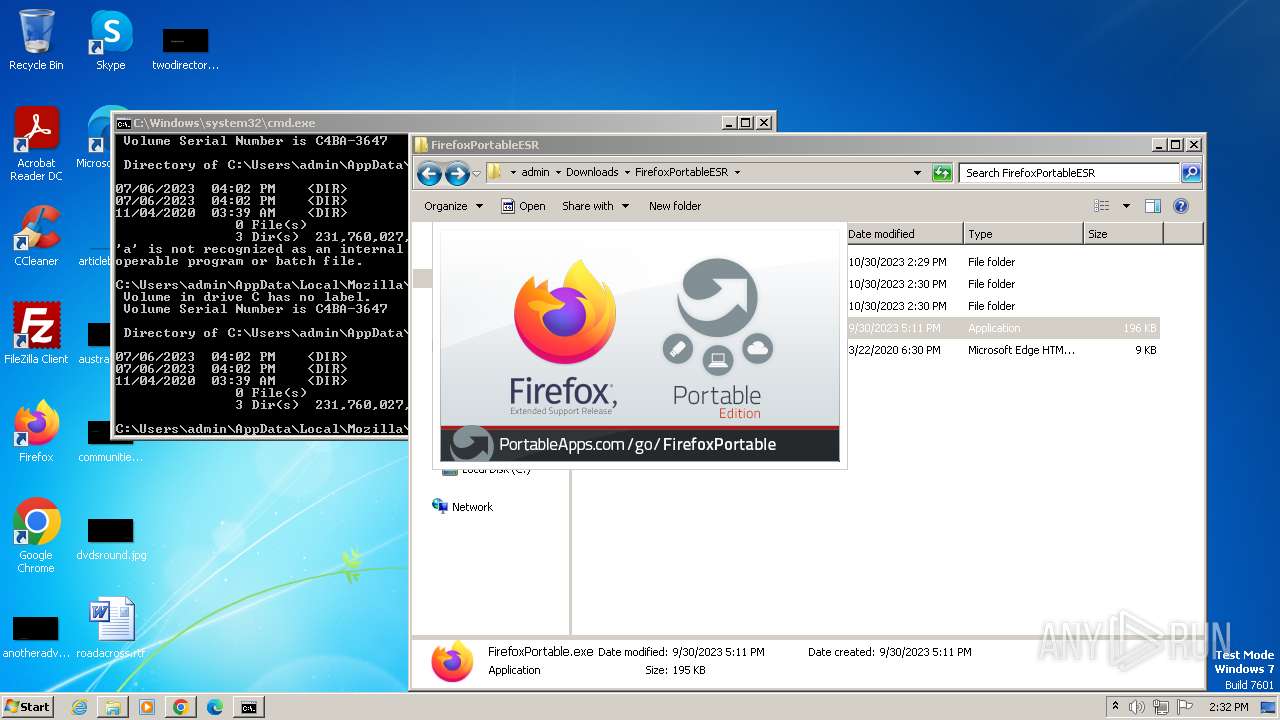Click the Explorer Forward arrow button
Viewport: 1280px width, 720px height.
click(x=457, y=173)
